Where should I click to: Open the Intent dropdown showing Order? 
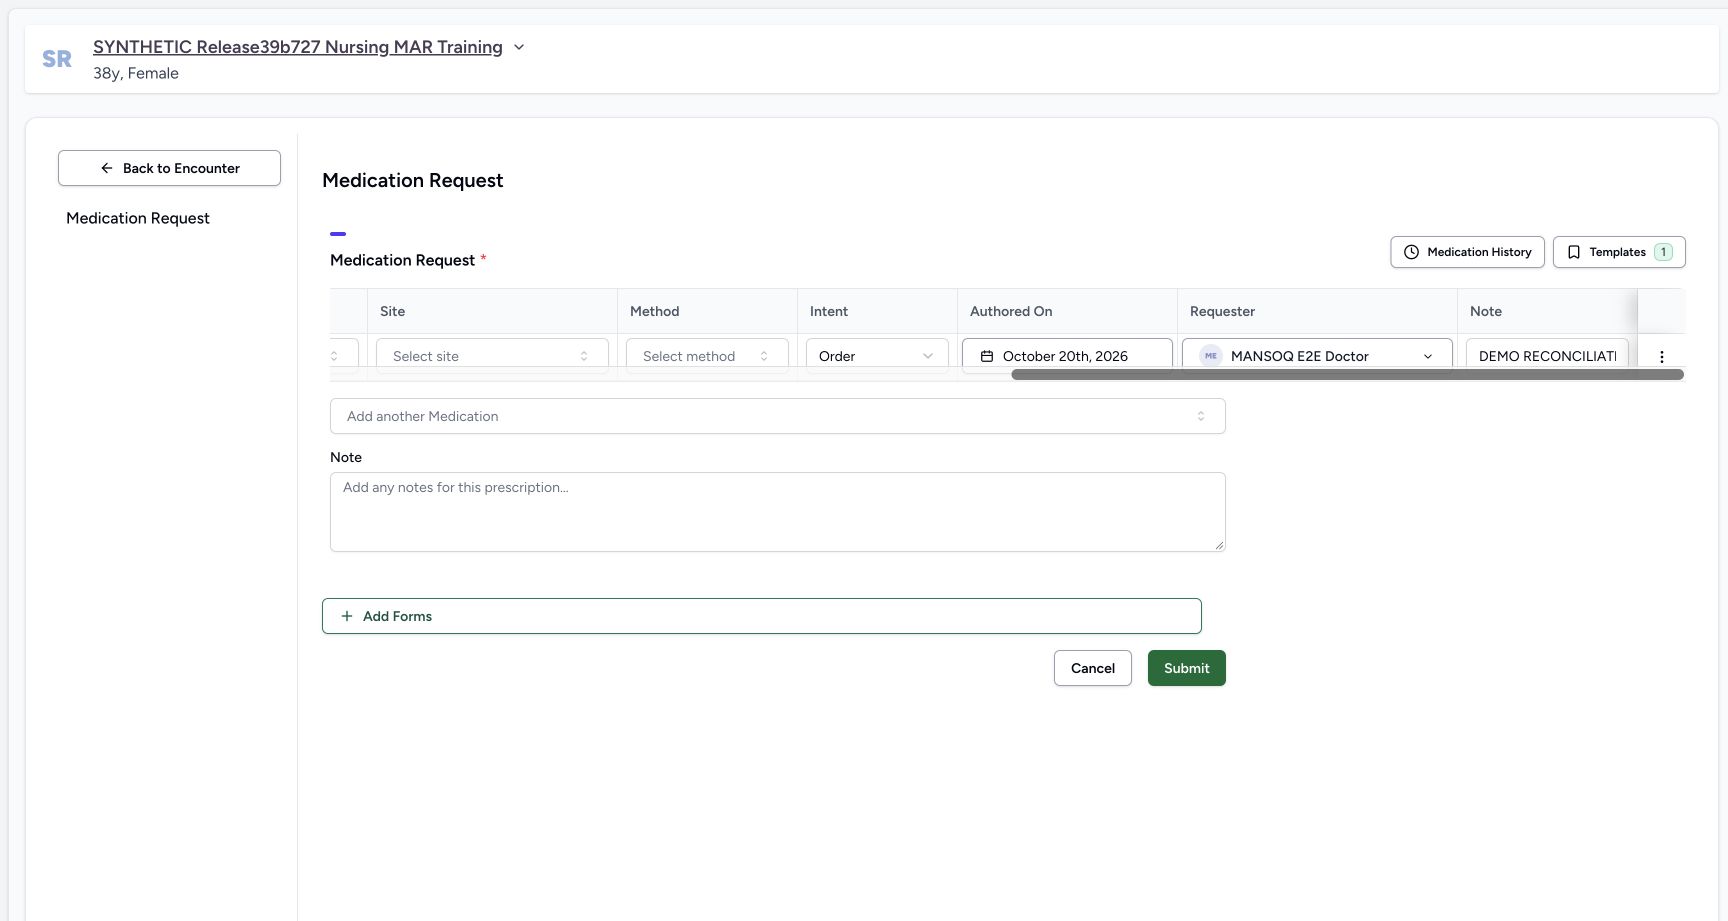[877, 356]
